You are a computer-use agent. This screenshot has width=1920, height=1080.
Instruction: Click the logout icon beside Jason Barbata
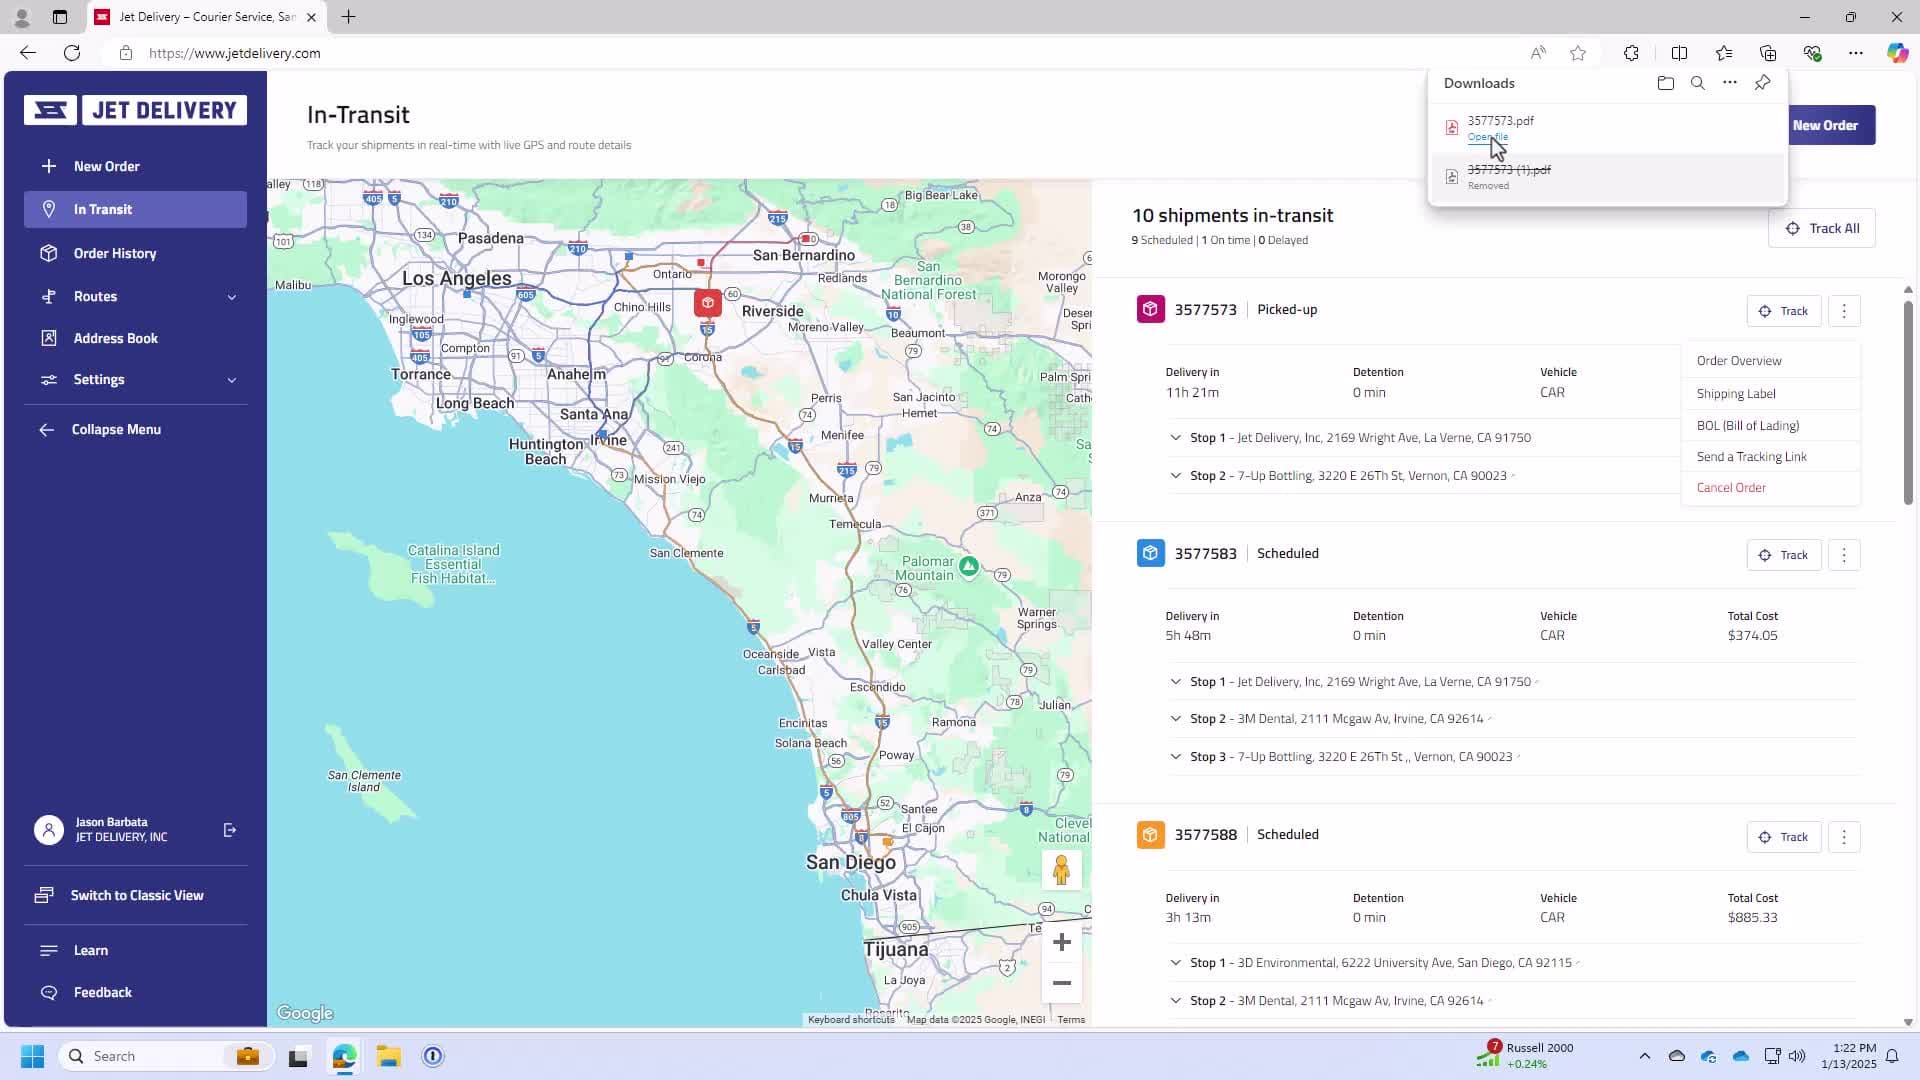(x=230, y=830)
